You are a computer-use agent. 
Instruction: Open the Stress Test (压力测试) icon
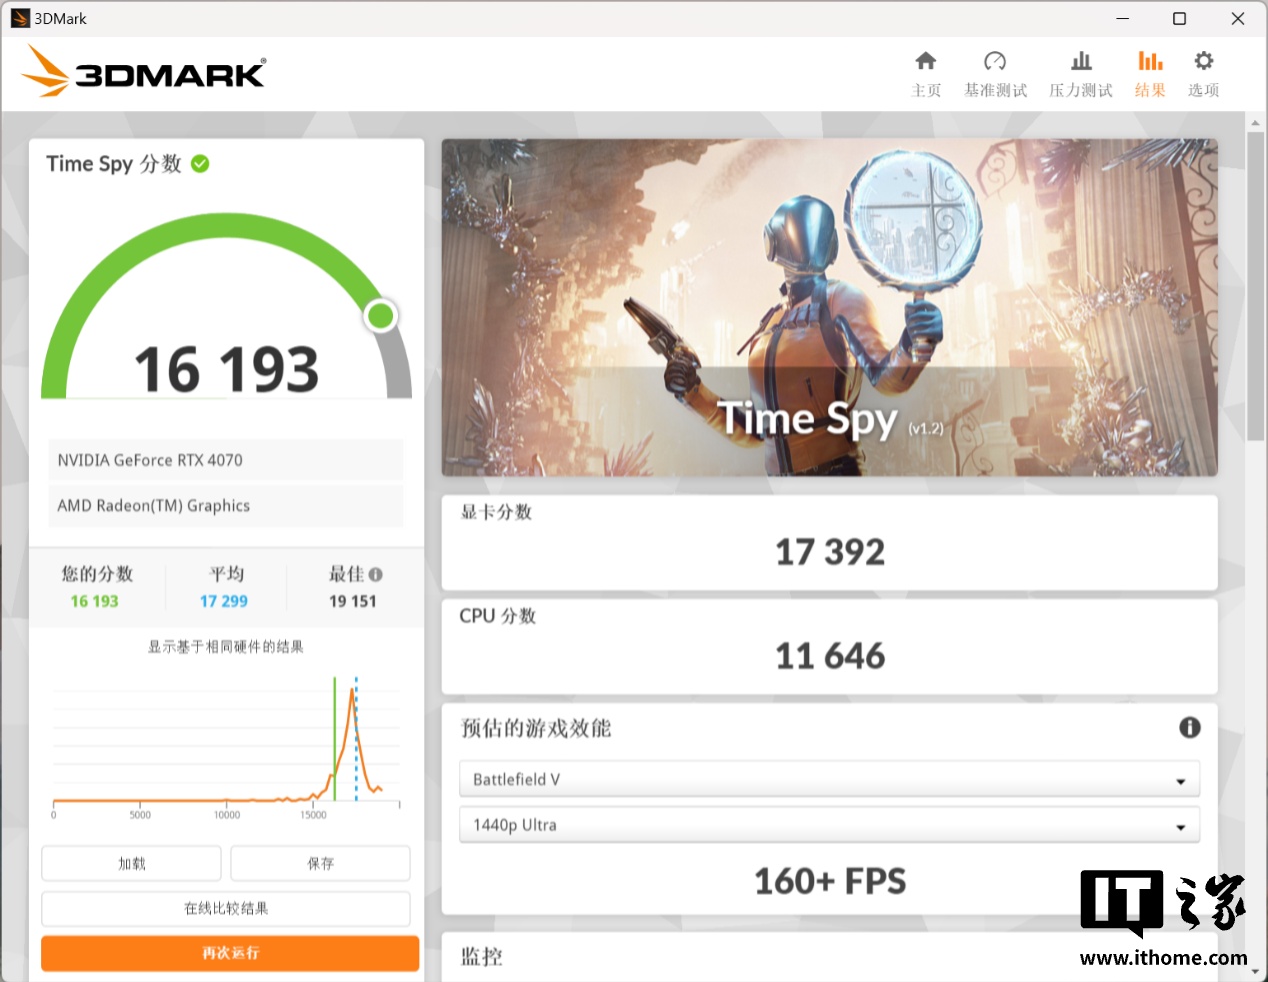[1080, 62]
